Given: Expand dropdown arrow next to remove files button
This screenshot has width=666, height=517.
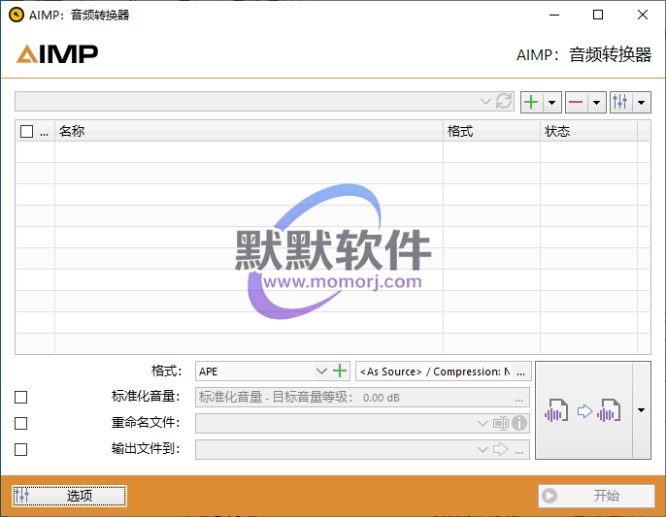Looking at the screenshot, I should coord(596,102).
